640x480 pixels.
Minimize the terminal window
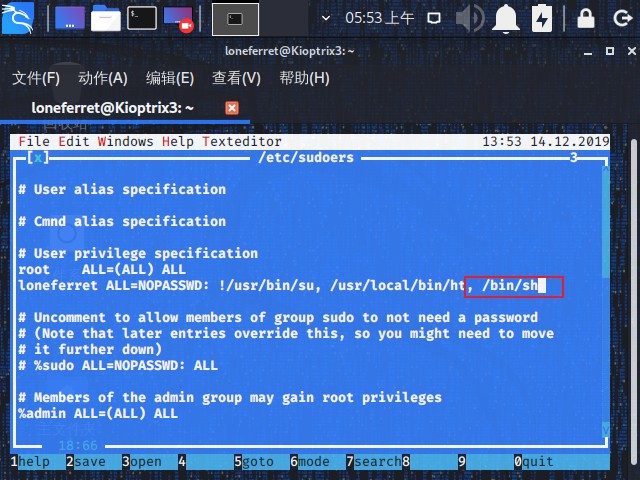pos(588,51)
